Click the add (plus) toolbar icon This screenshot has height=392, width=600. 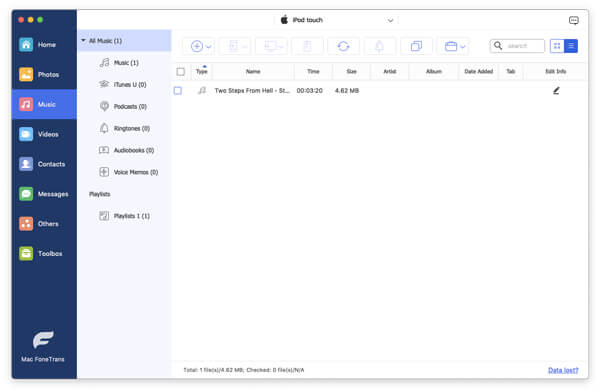tap(197, 46)
